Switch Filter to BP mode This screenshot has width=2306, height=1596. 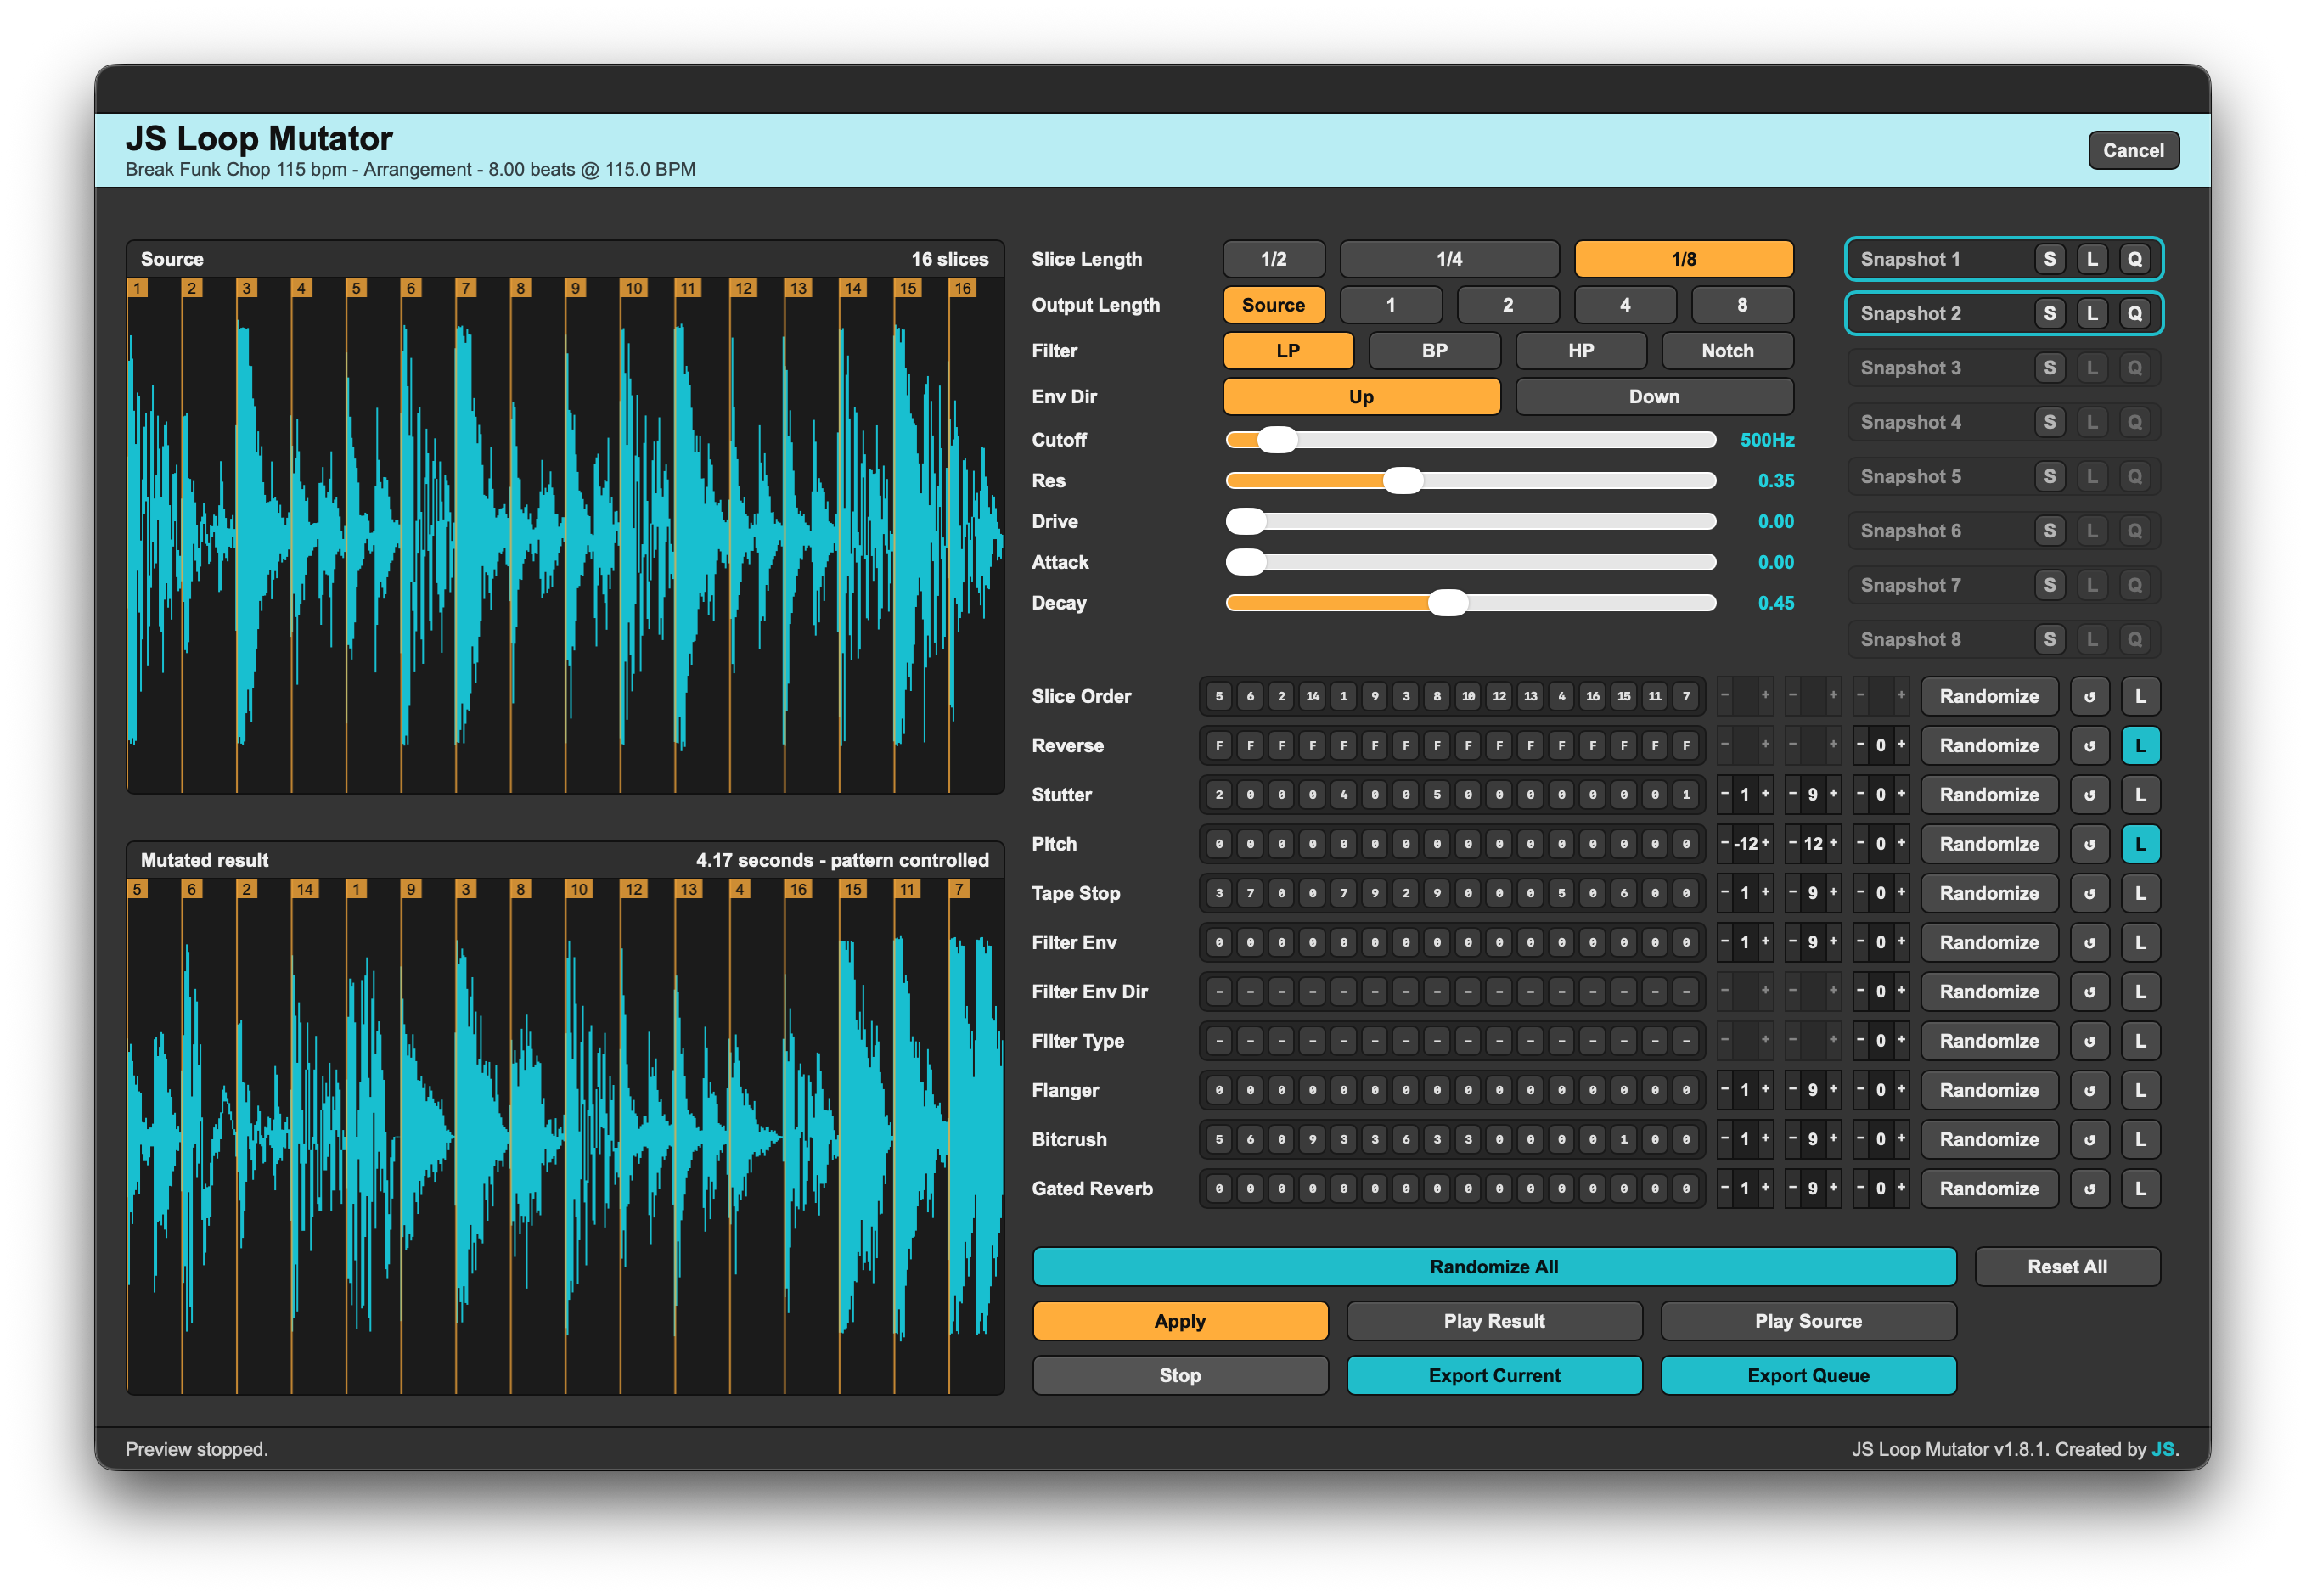pos(1434,351)
